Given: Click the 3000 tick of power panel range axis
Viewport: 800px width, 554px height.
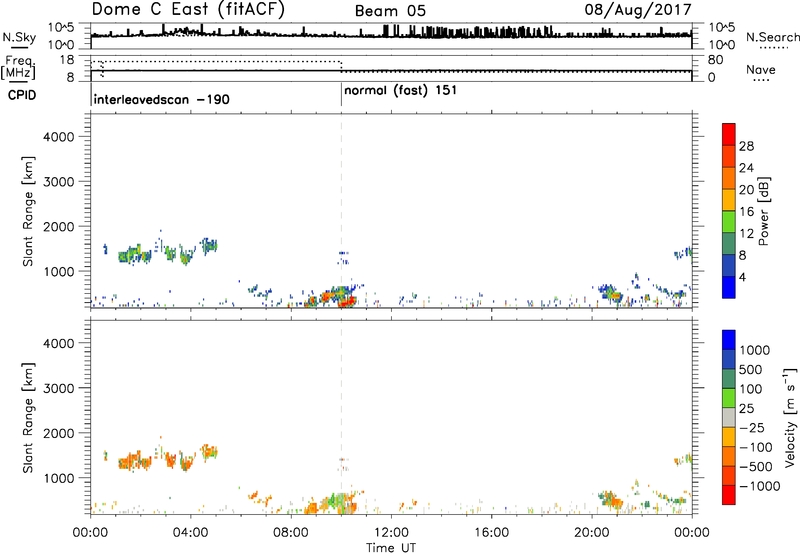Looking at the screenshot, I should point(59,182).
